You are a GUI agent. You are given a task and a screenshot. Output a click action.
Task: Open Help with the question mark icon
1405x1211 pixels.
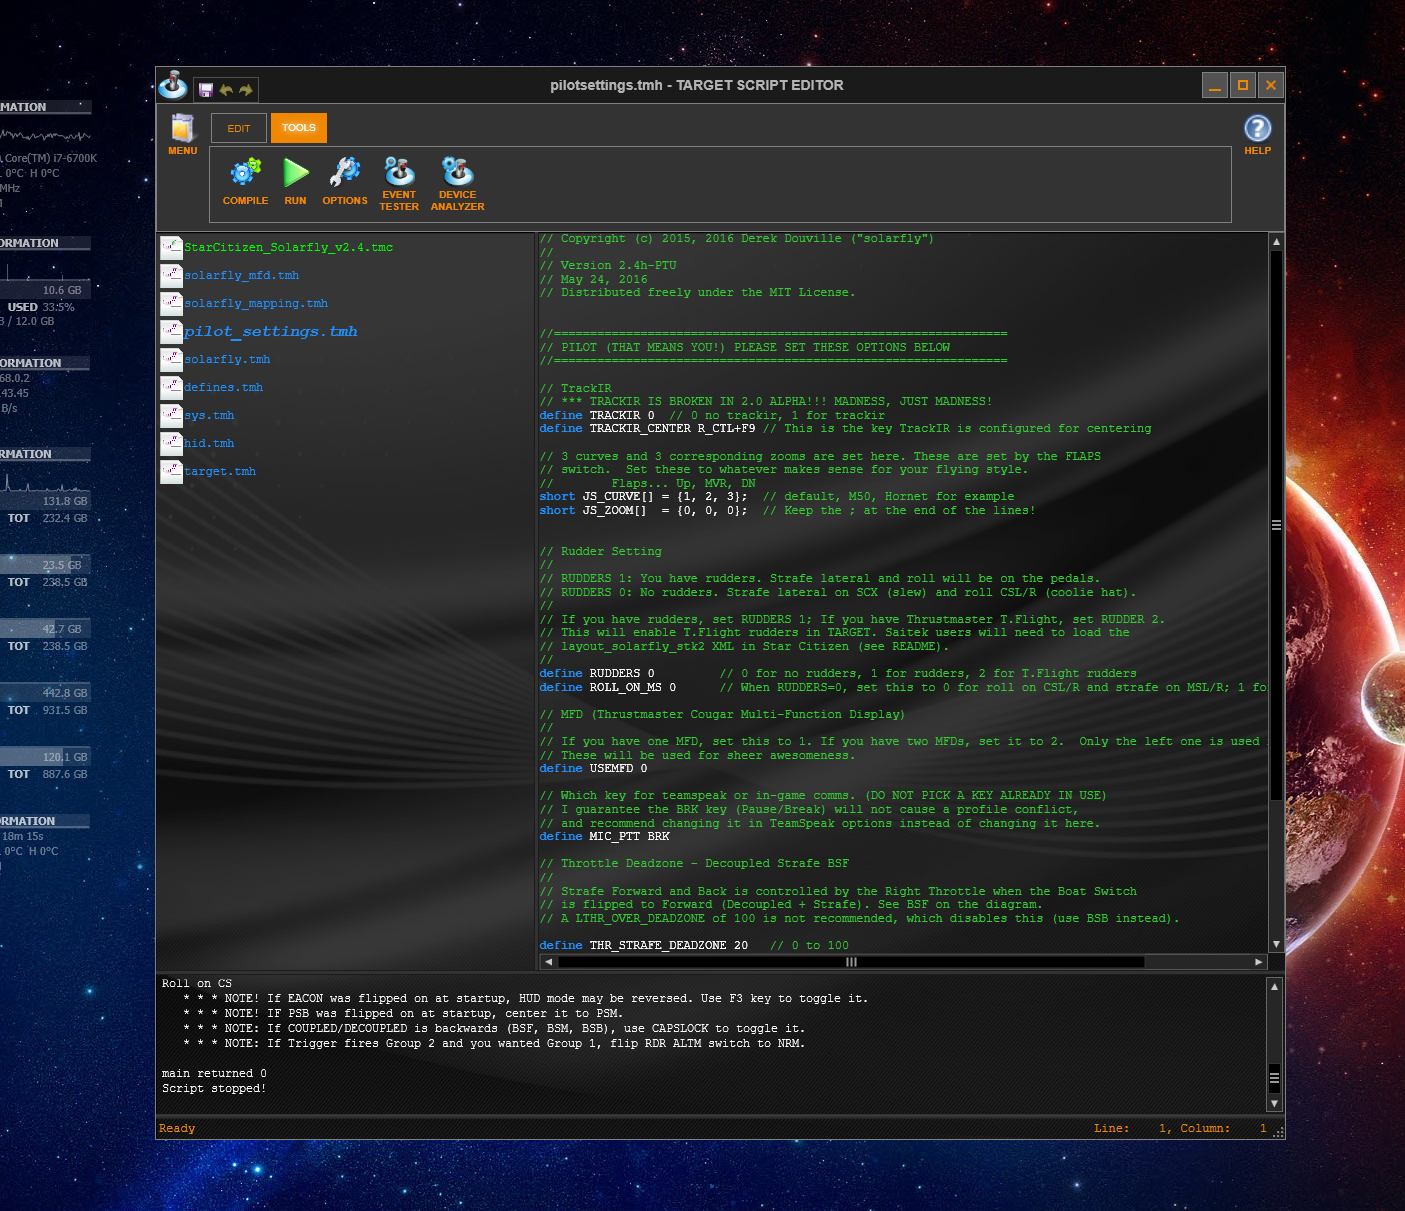[1257, 128]
